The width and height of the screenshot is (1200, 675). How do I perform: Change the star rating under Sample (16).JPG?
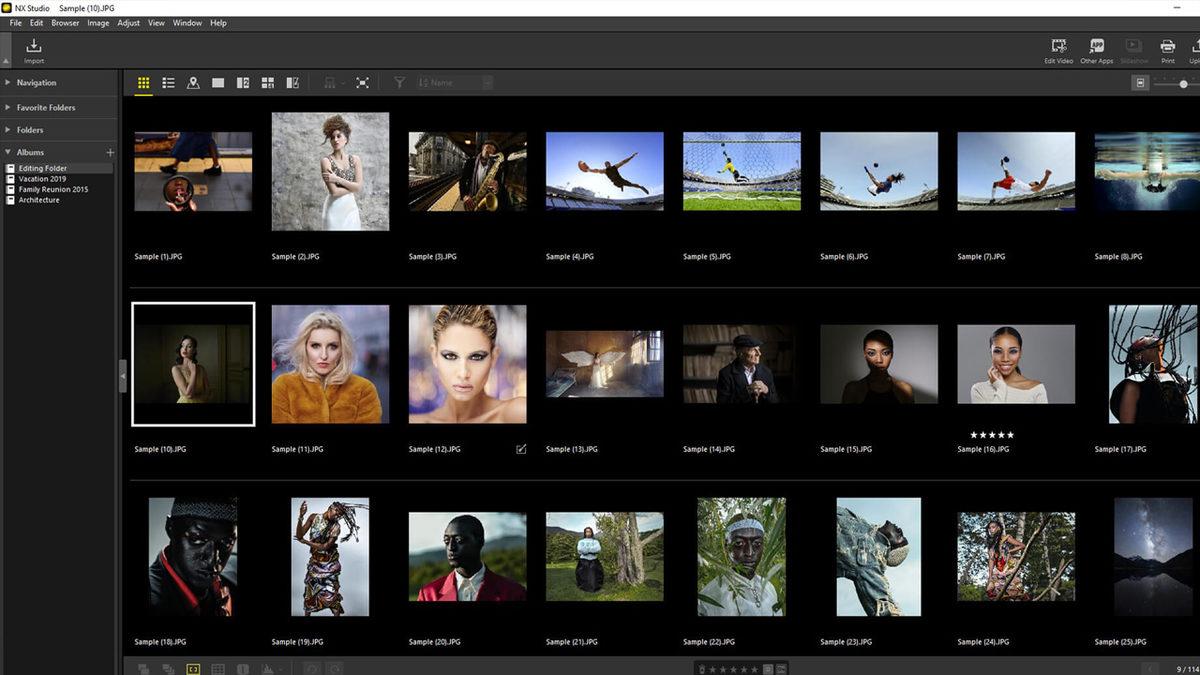click(x=990, y=435)
